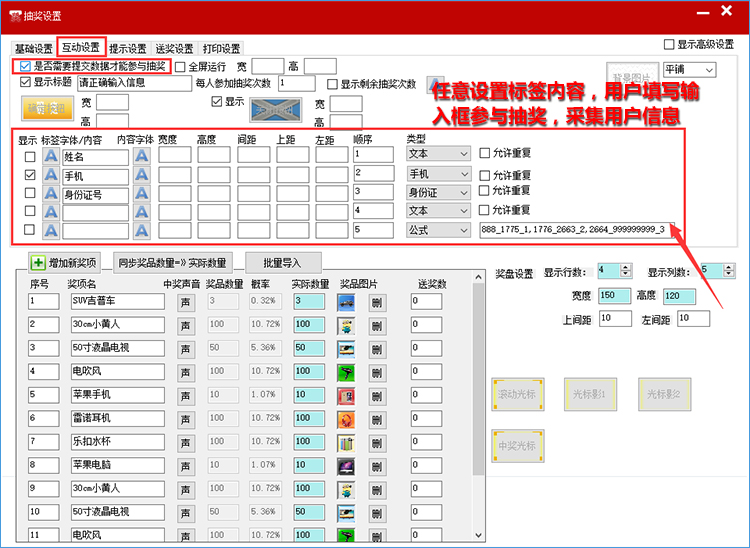Check 允许重复 for the 身份证 row
750x548 pixels.
pyautogui.click(x=485, y=191)
